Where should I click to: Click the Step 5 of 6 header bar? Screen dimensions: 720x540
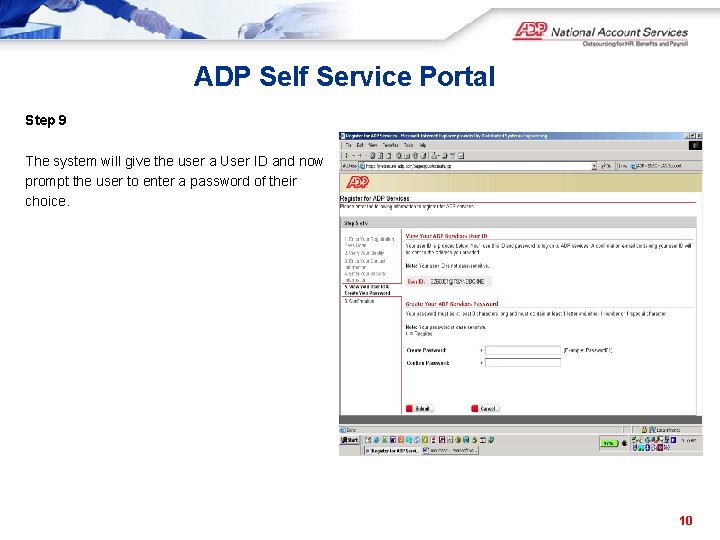(x=518, y=223)
